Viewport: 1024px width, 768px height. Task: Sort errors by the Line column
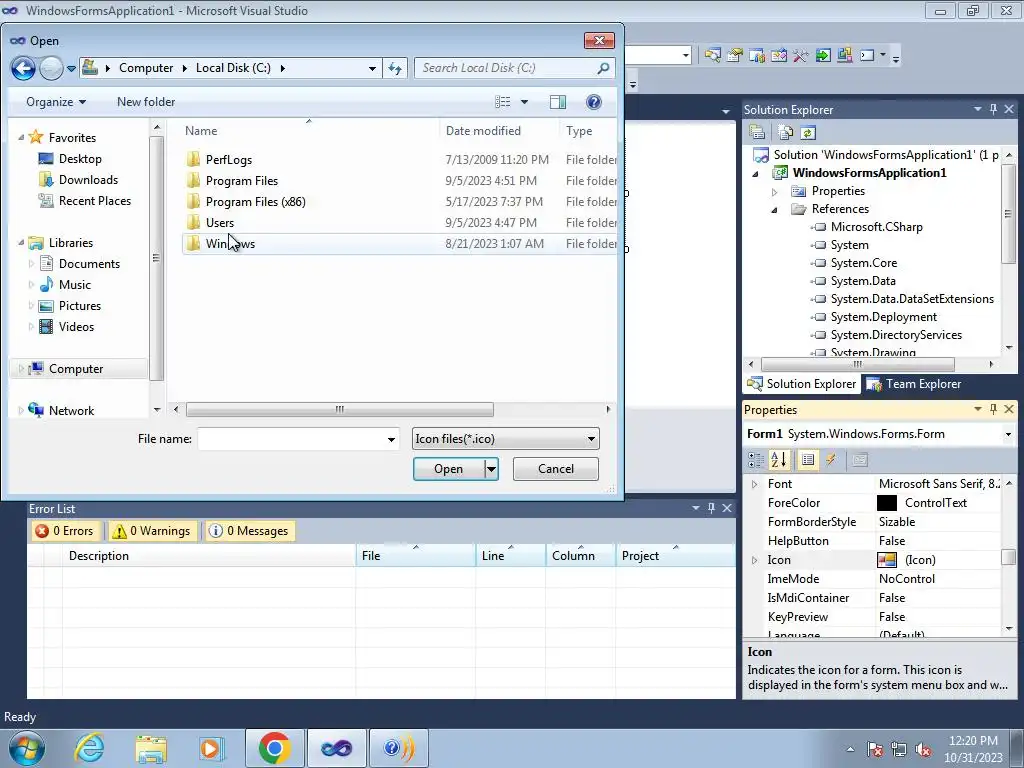[x=511, y=556]
